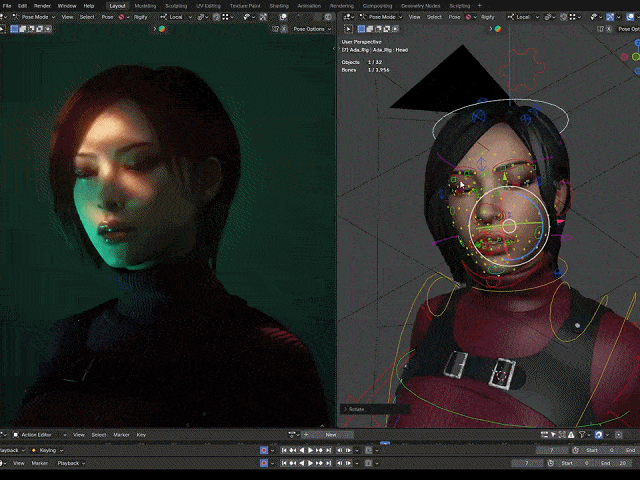
Task: Open the Render menu
Action: click(42, 6)
